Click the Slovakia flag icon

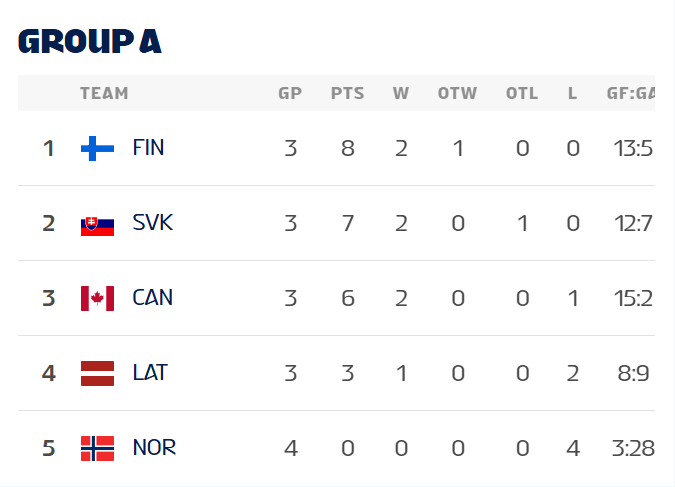pos(97,224)
